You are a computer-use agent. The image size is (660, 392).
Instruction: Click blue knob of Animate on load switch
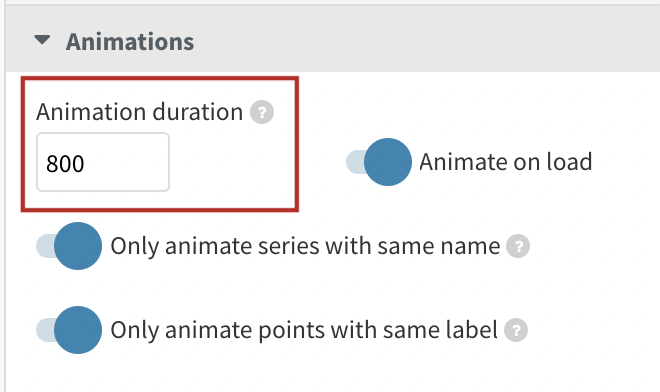pyautogui.click(x=388, y=162)
